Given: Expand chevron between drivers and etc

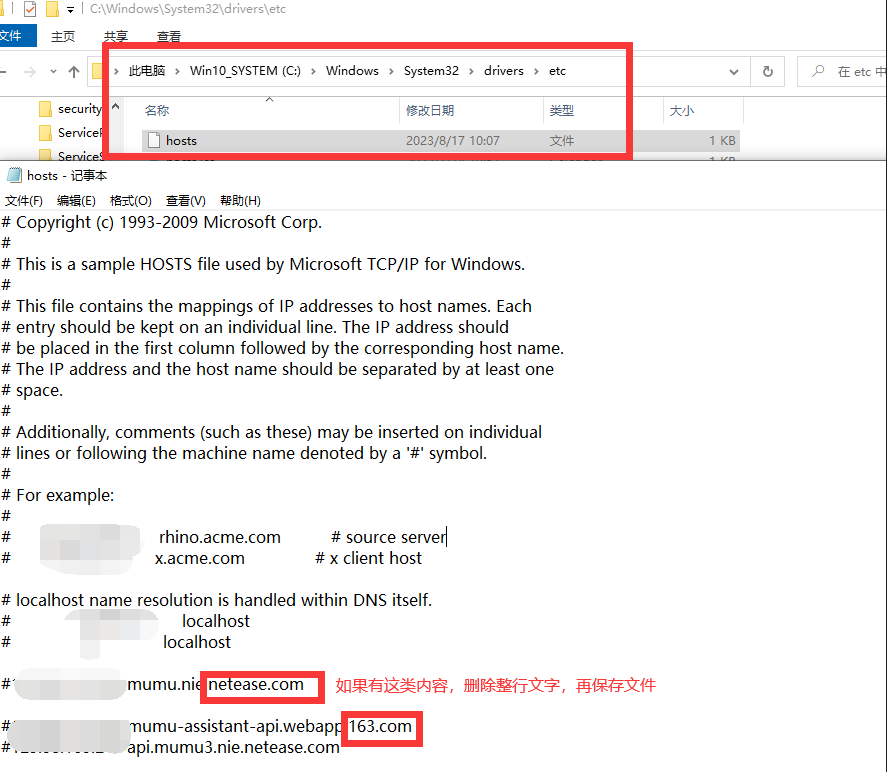Looking at the screenshot, I should 536,71.
